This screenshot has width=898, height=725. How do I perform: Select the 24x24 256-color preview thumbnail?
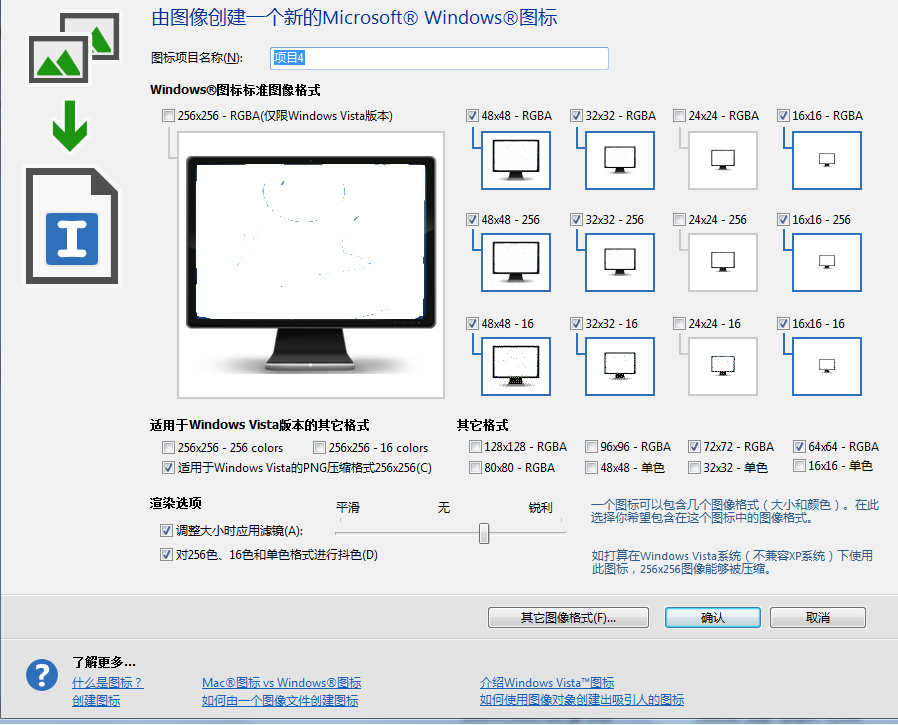click(723, 262)
